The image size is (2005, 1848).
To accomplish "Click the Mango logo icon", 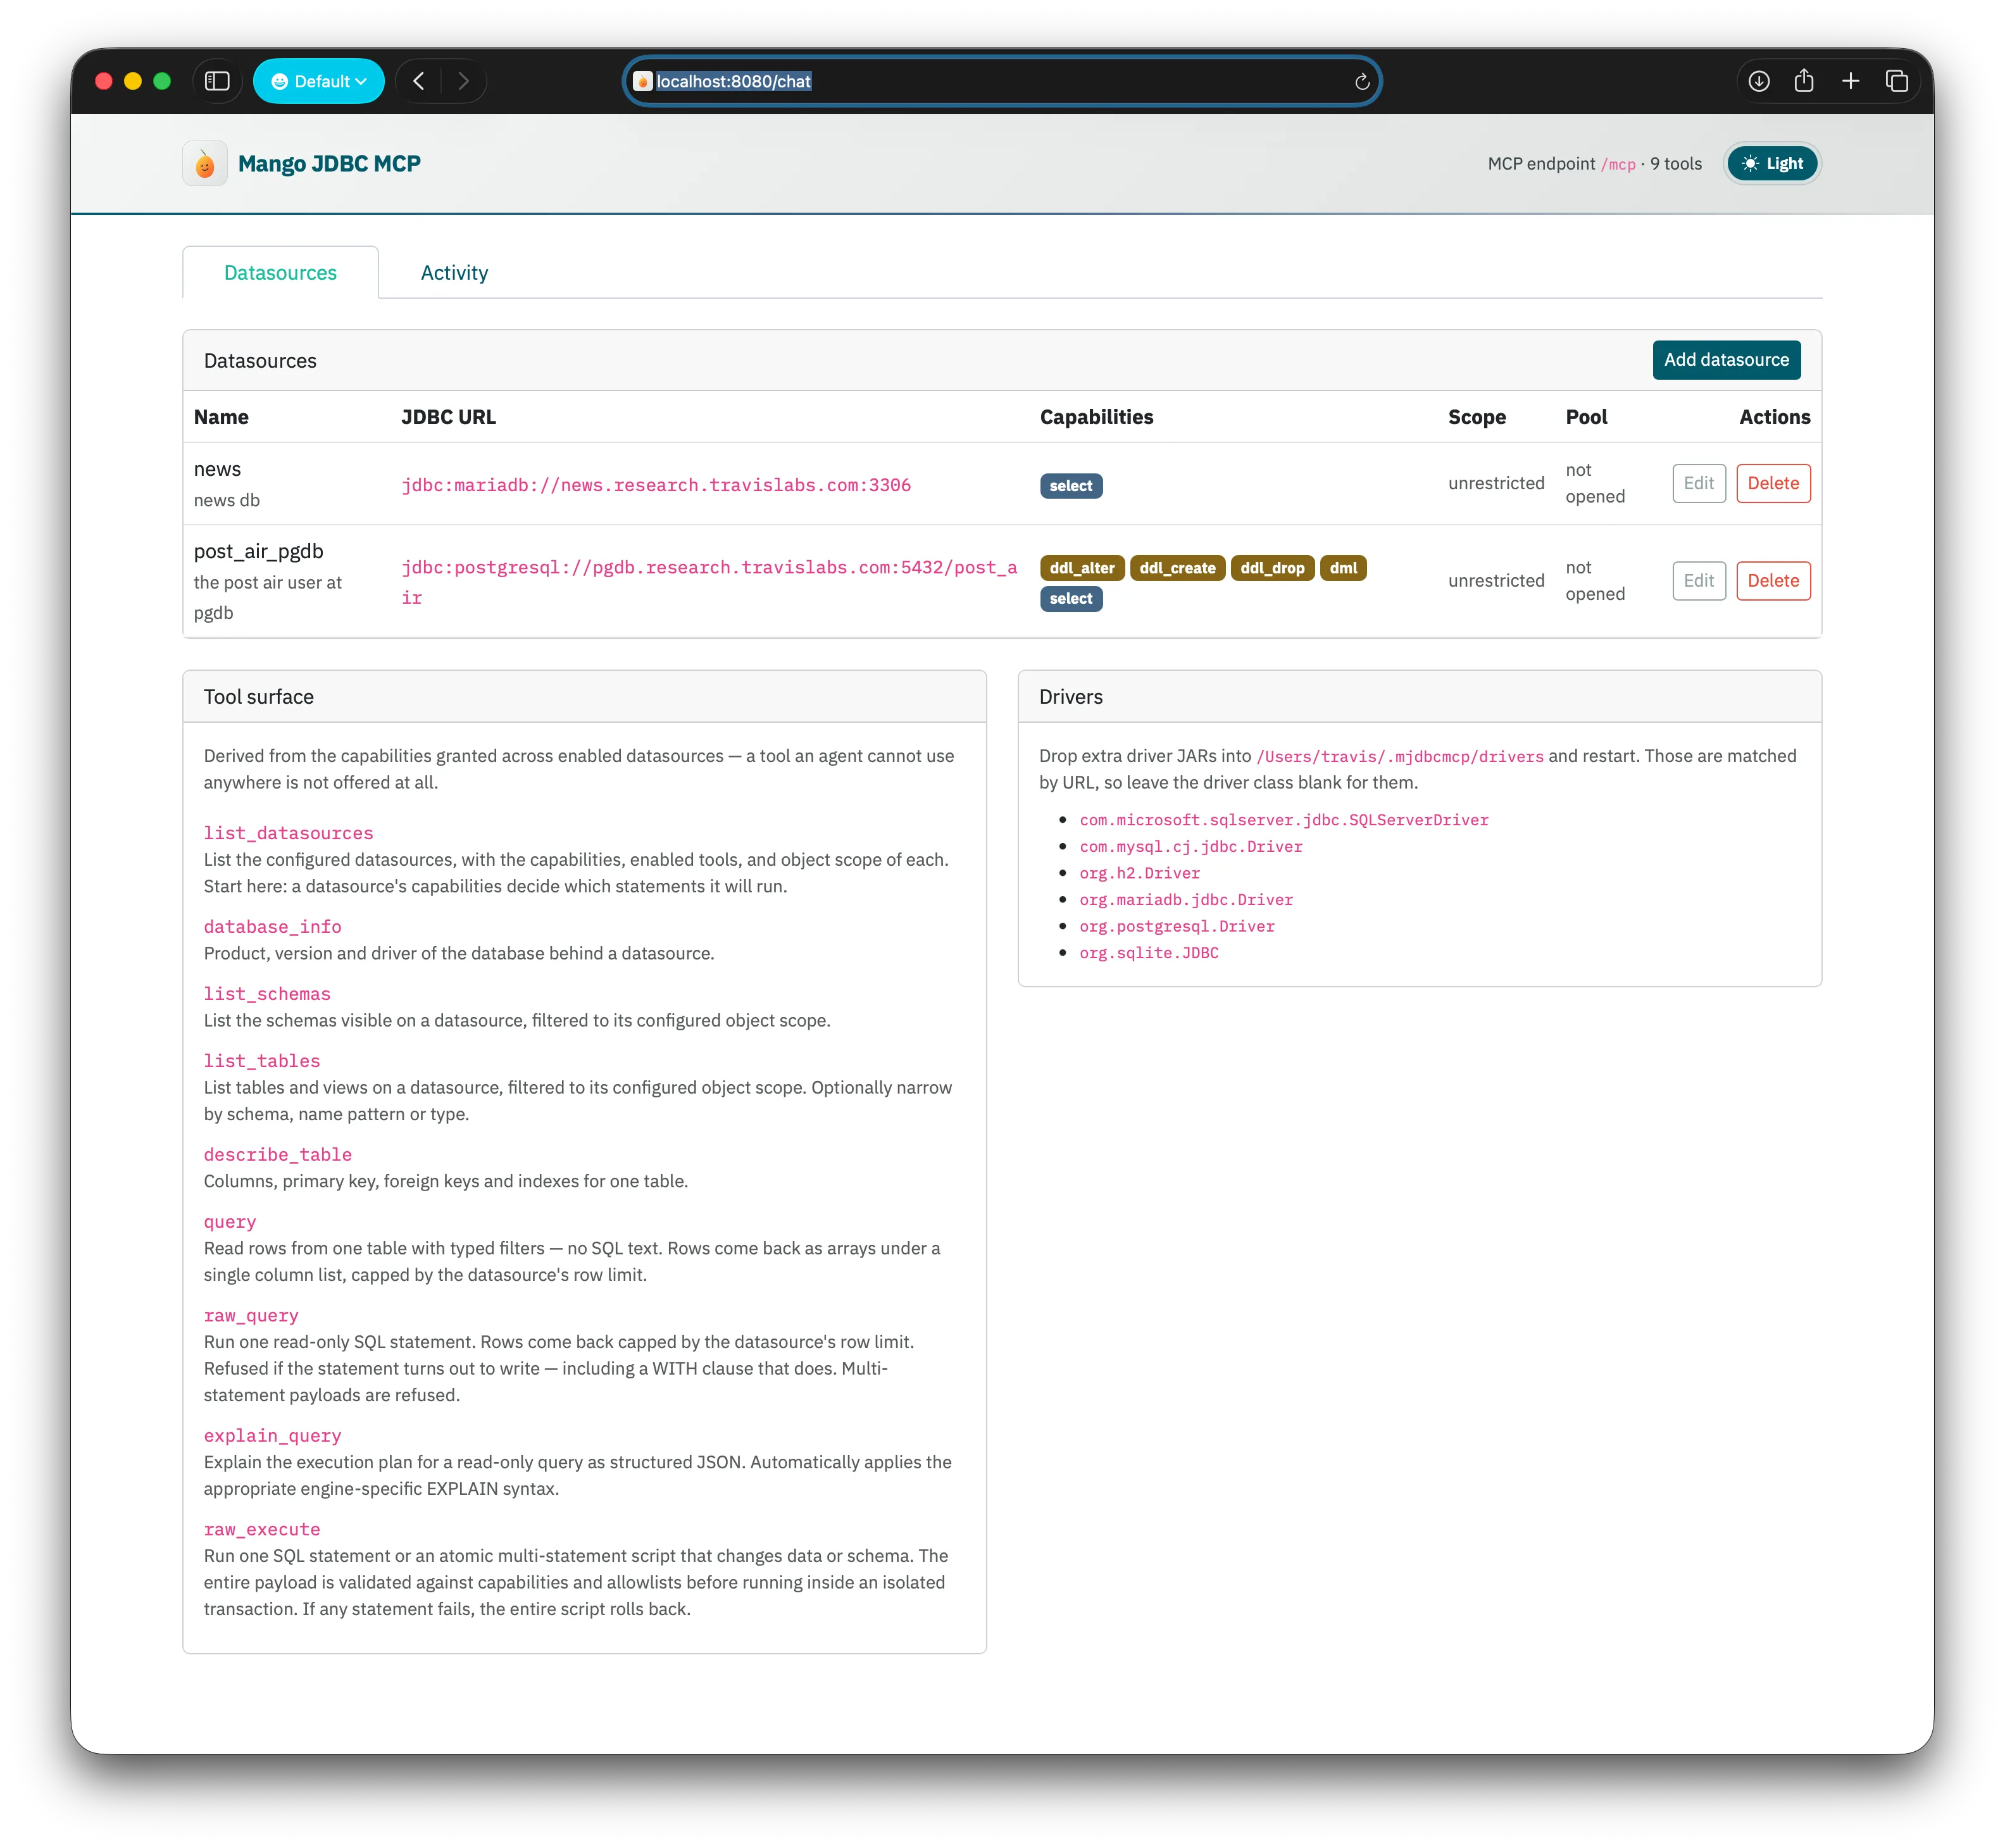I will 205,164.
